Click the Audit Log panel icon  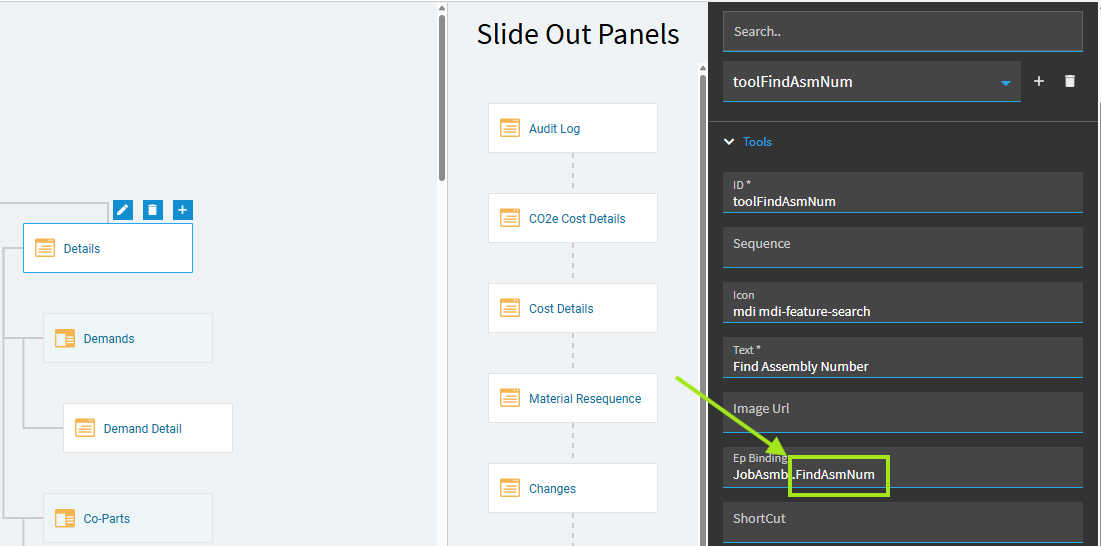pos(510,128)
